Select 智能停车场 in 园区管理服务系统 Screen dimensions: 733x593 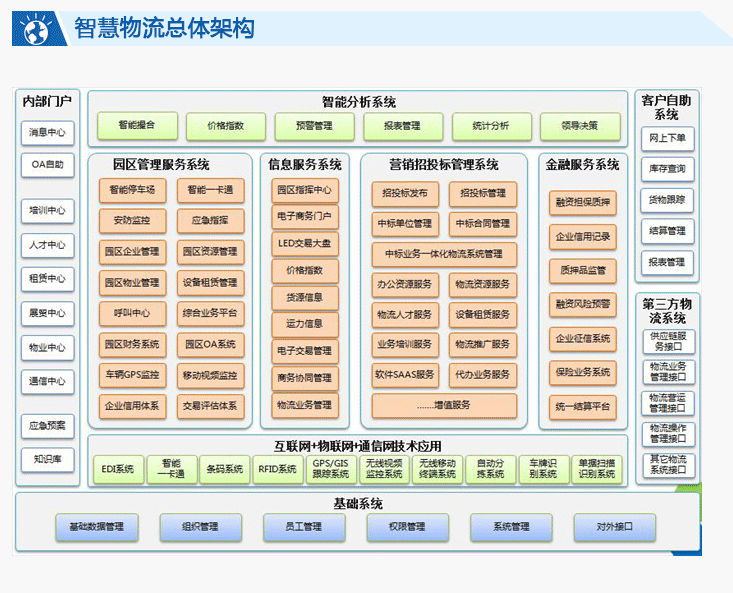(x=132, y=190)
